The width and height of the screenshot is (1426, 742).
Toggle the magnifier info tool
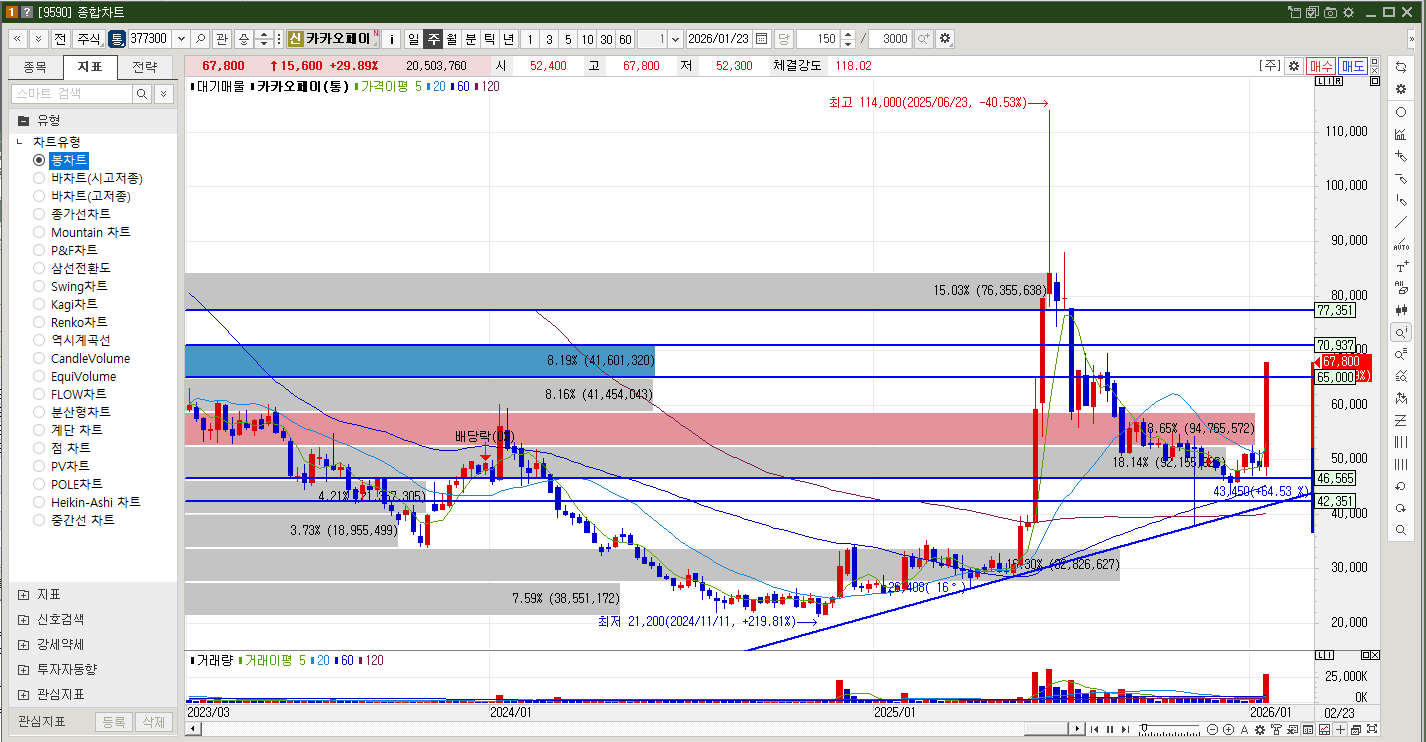coord(1400,332)
